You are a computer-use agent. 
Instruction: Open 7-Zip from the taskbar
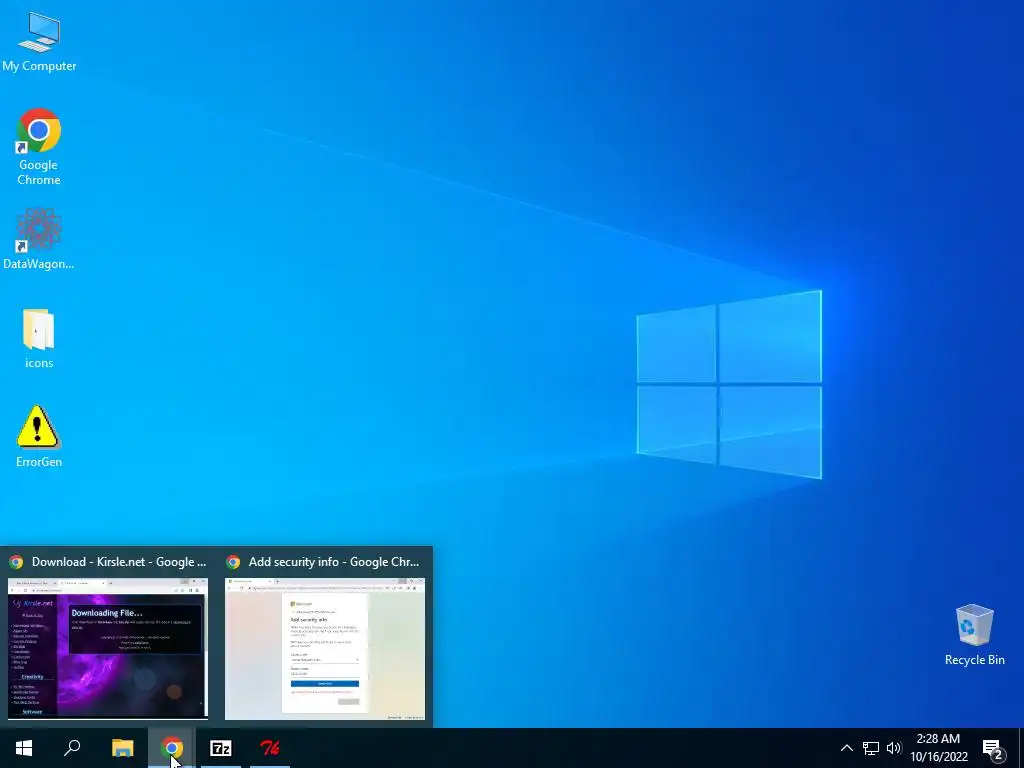(221, 748)
